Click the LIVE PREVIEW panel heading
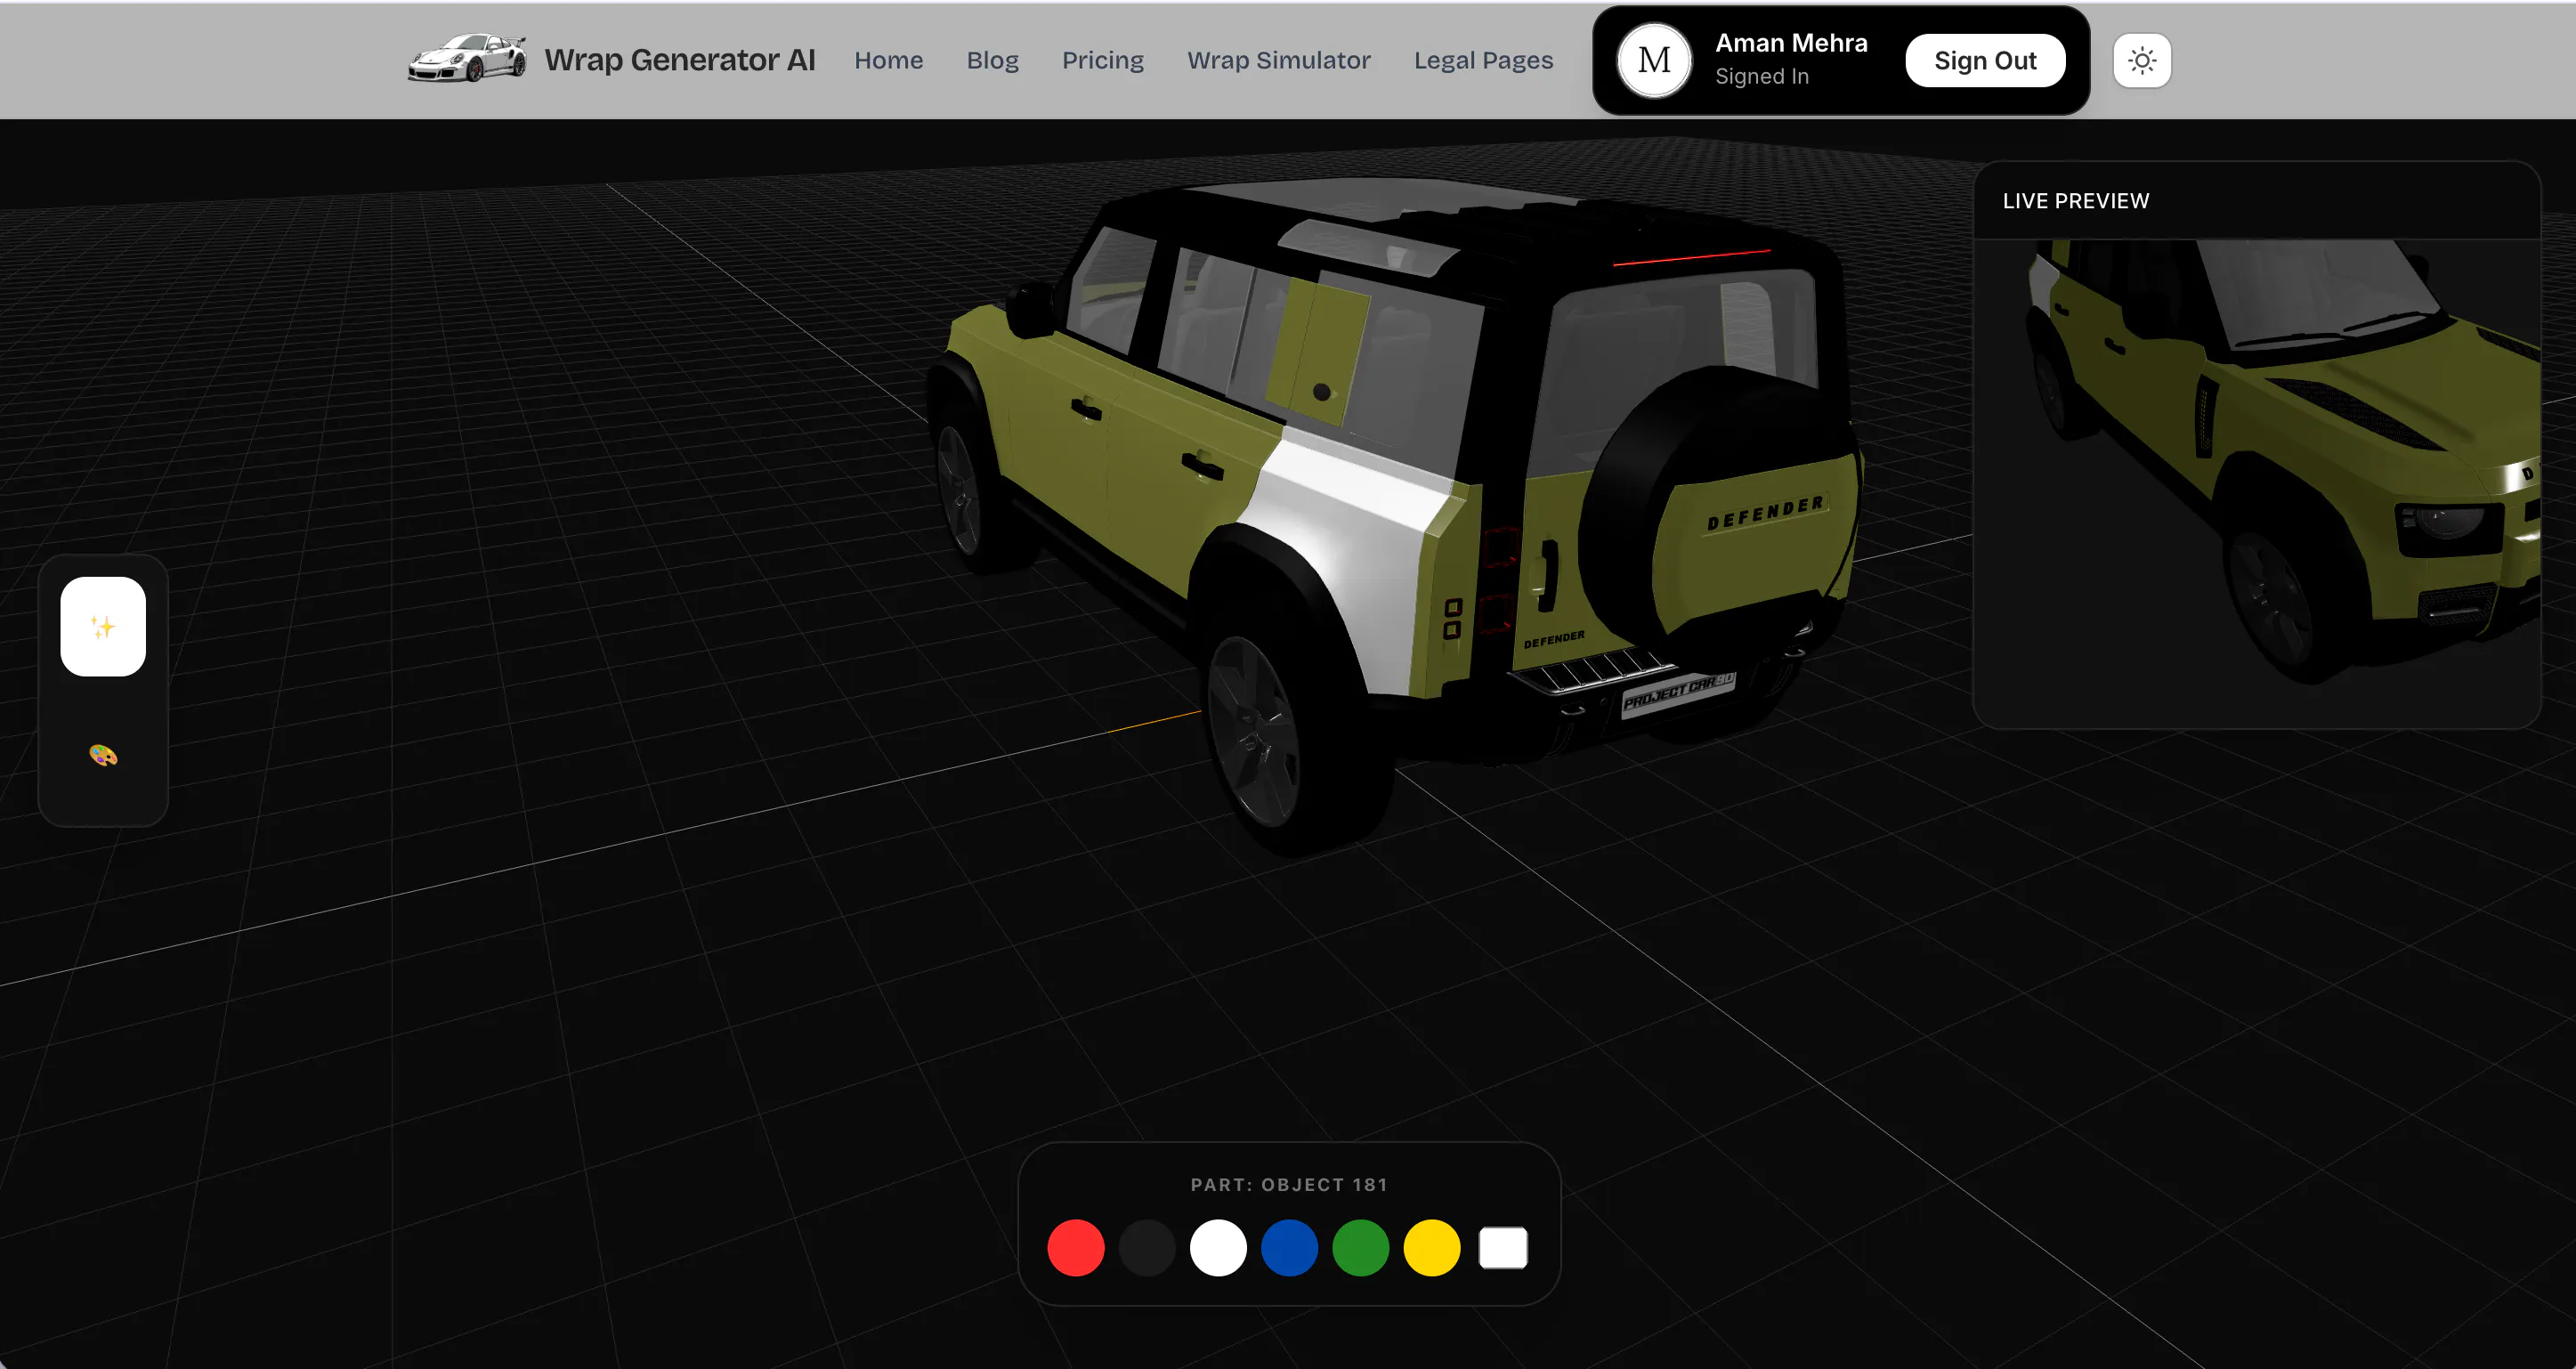Screen dimensions: 2576x1369 (2076, 201)
